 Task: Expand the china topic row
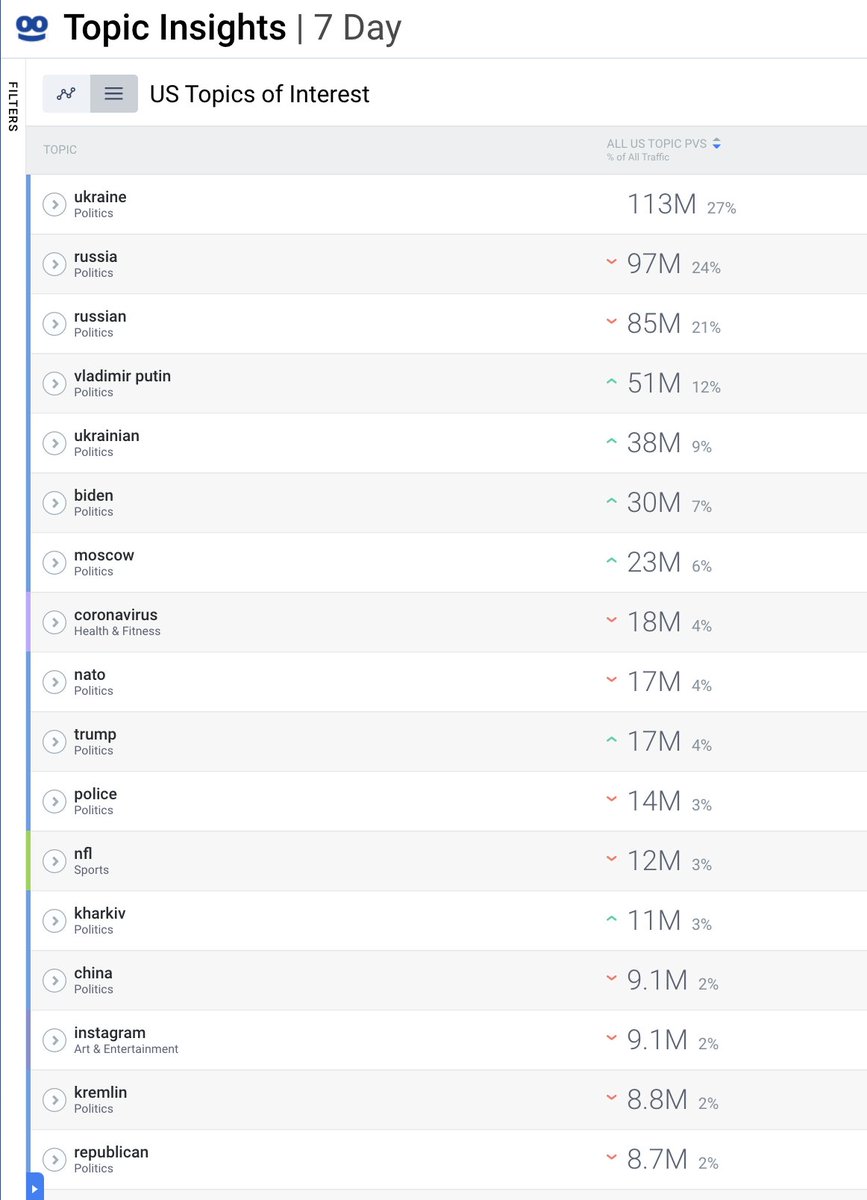[x=54, y=980]
